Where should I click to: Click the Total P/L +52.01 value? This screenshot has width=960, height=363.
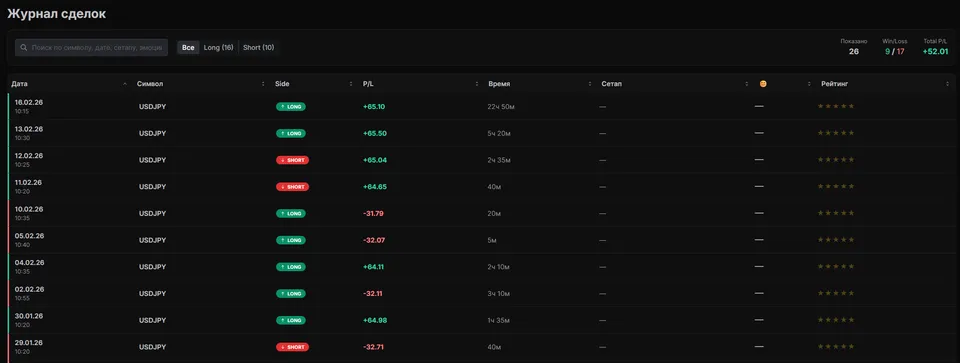[936, 52]
